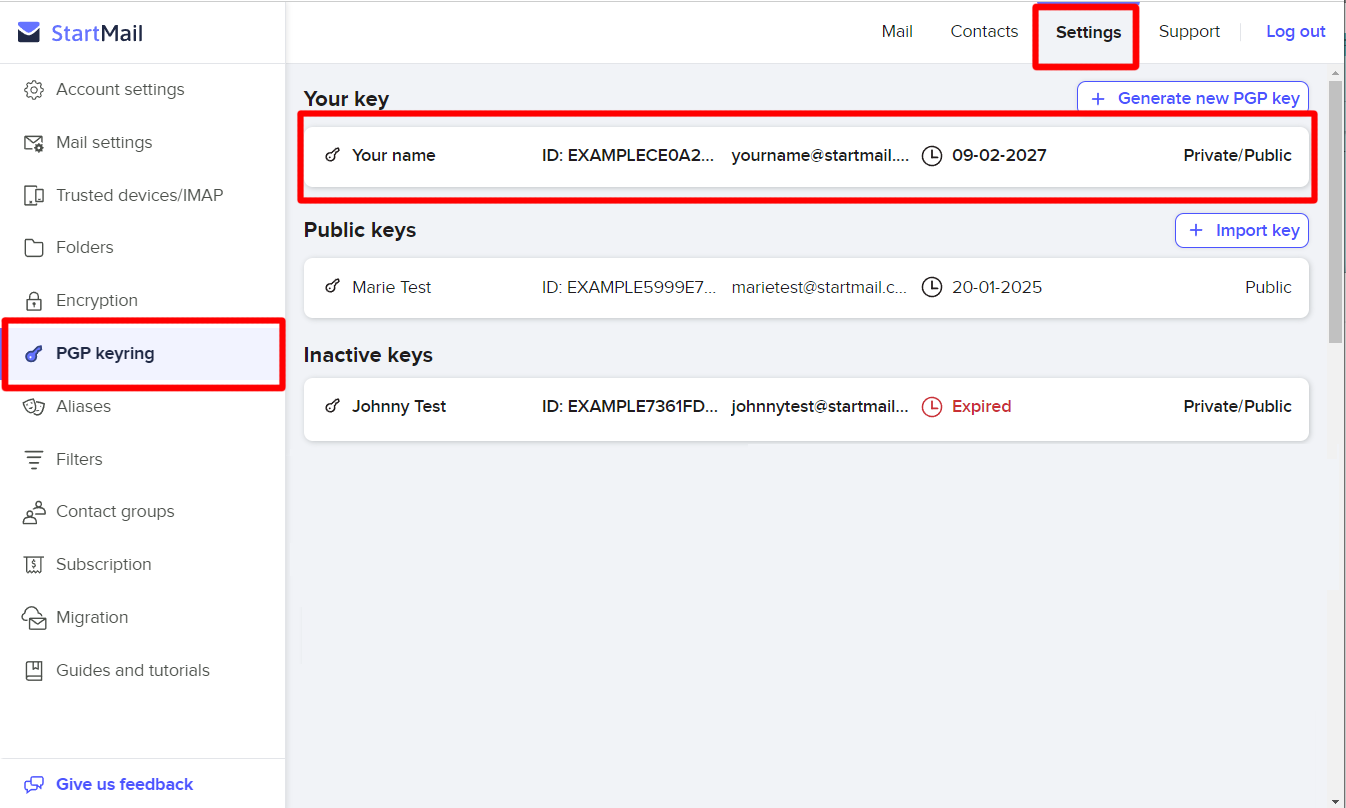Image resolution: width=1346 pixels, height=808 pixels.
Task: Click Guides and tutorials book icon
Action: [x=34, y=670]
